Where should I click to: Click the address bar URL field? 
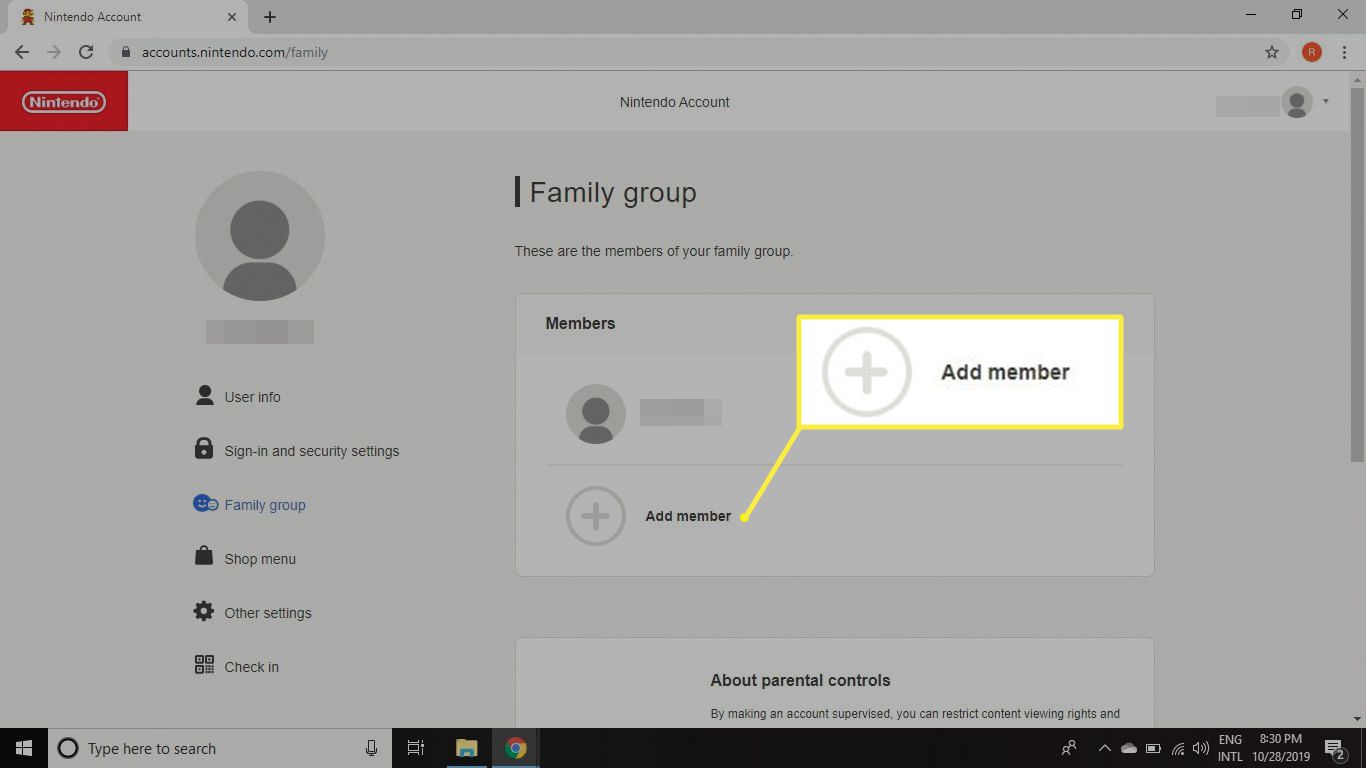tap(698, 52)
